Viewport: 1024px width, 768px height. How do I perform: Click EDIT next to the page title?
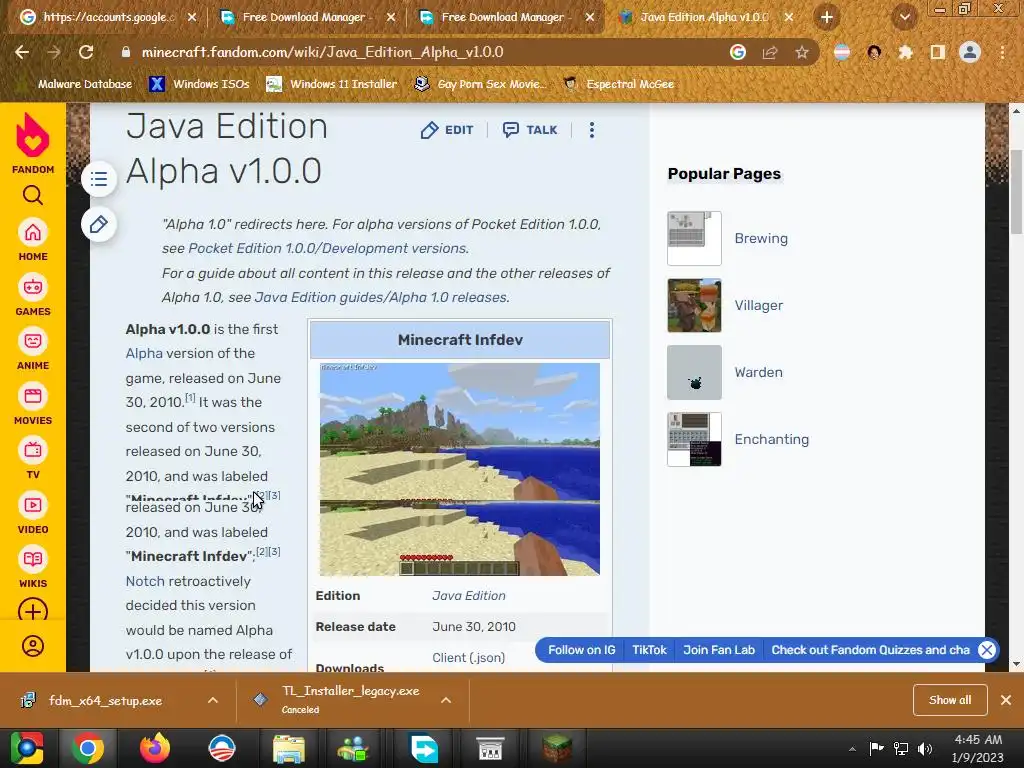pos(447,130)
